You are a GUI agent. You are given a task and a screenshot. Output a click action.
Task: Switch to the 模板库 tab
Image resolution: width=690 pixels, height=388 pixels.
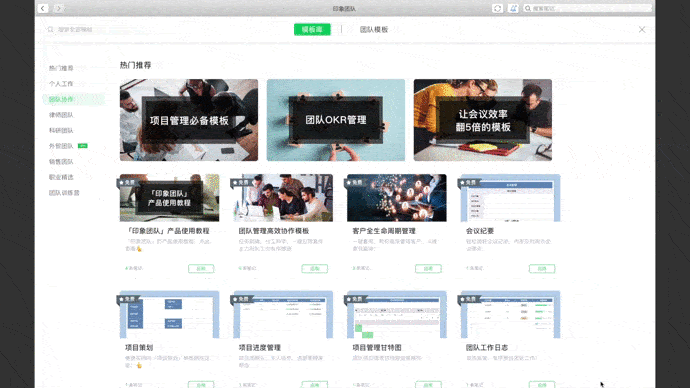coord(312,29)
